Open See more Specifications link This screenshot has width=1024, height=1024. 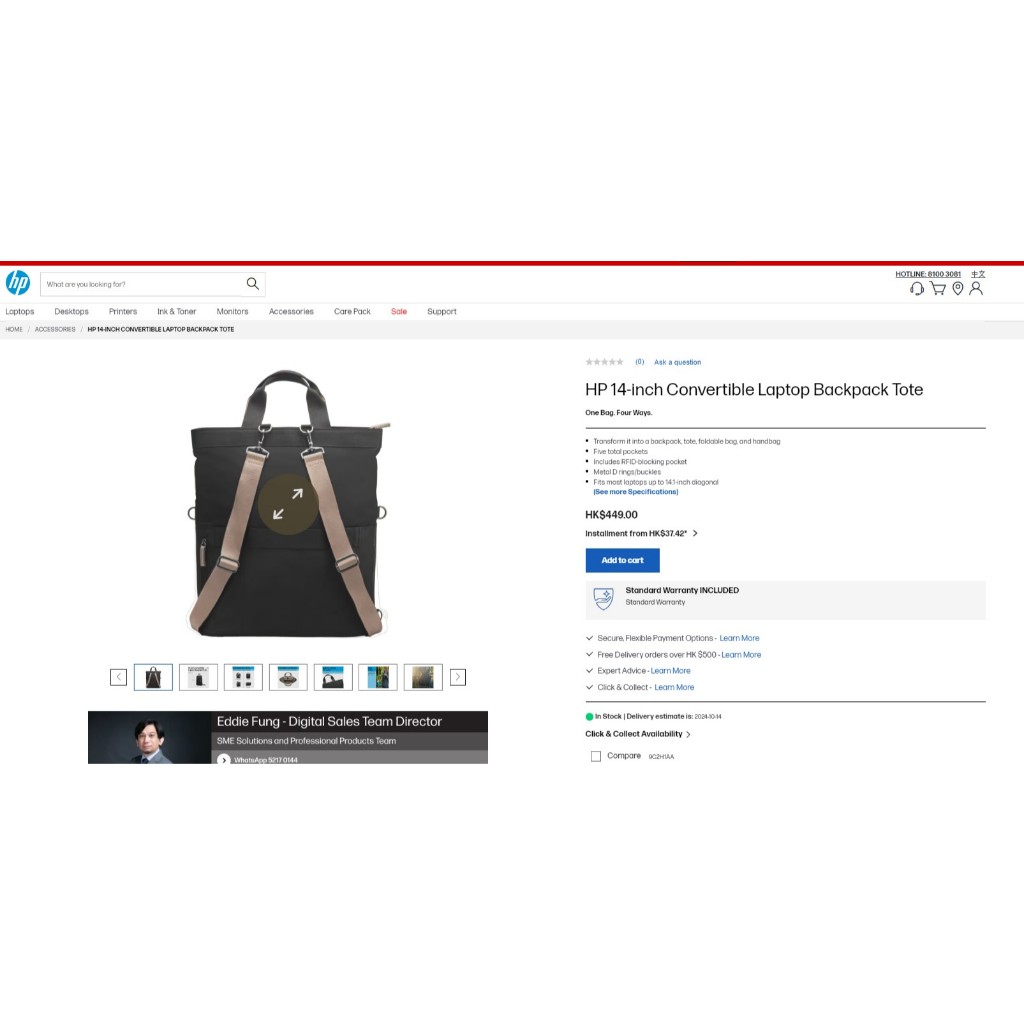point(635,492)
